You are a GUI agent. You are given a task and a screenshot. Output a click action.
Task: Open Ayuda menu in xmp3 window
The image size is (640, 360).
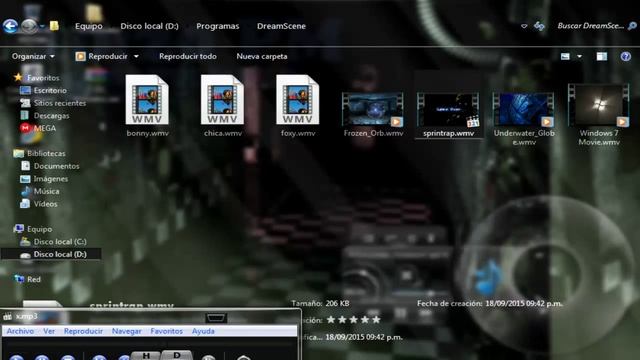pyautogui.click(x=203, y=331)
